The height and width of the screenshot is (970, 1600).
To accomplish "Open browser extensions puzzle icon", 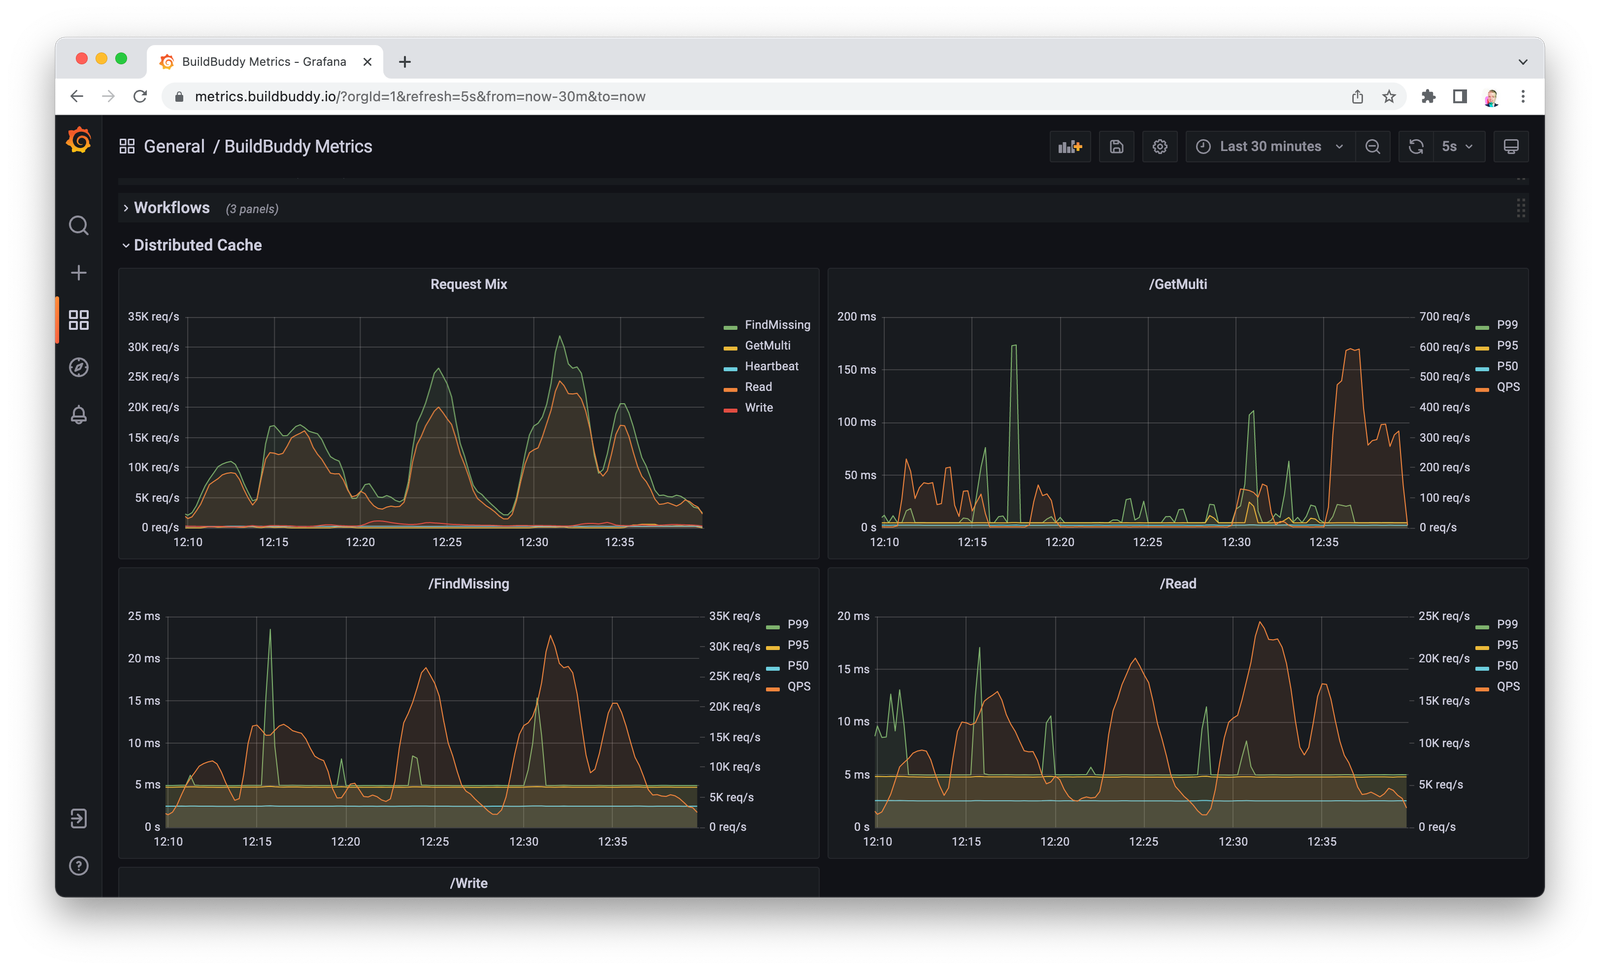I will coord(1428,96).
